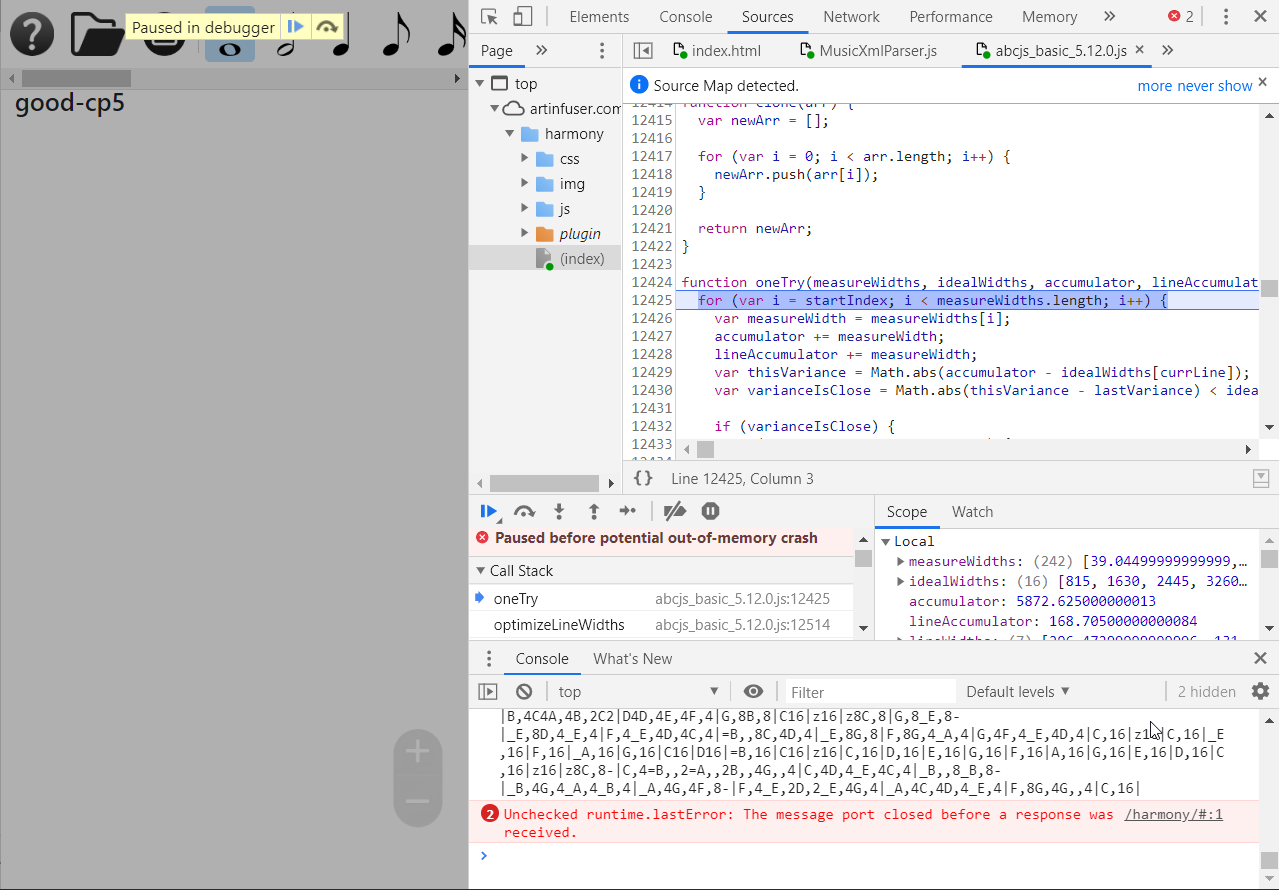This screenshot has height=890, width=1279.
Task: Expand the js folder
Action: tap(525, 209)
